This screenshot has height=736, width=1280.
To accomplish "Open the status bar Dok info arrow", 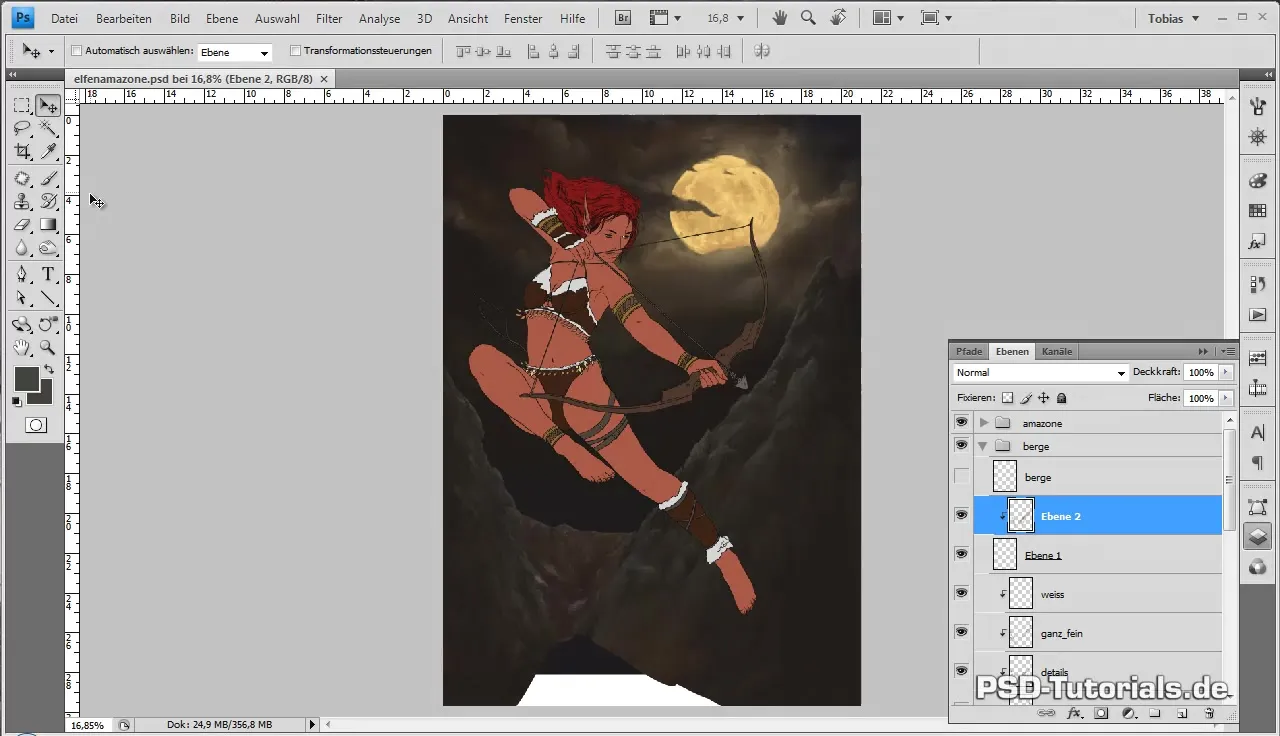I will point(313,724).
